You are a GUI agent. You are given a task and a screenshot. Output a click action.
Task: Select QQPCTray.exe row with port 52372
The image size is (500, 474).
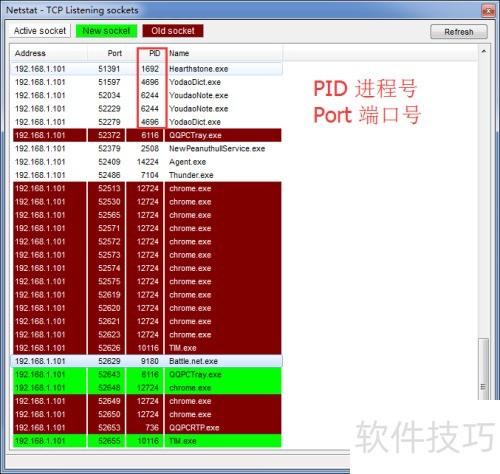(x=147, y=135)
